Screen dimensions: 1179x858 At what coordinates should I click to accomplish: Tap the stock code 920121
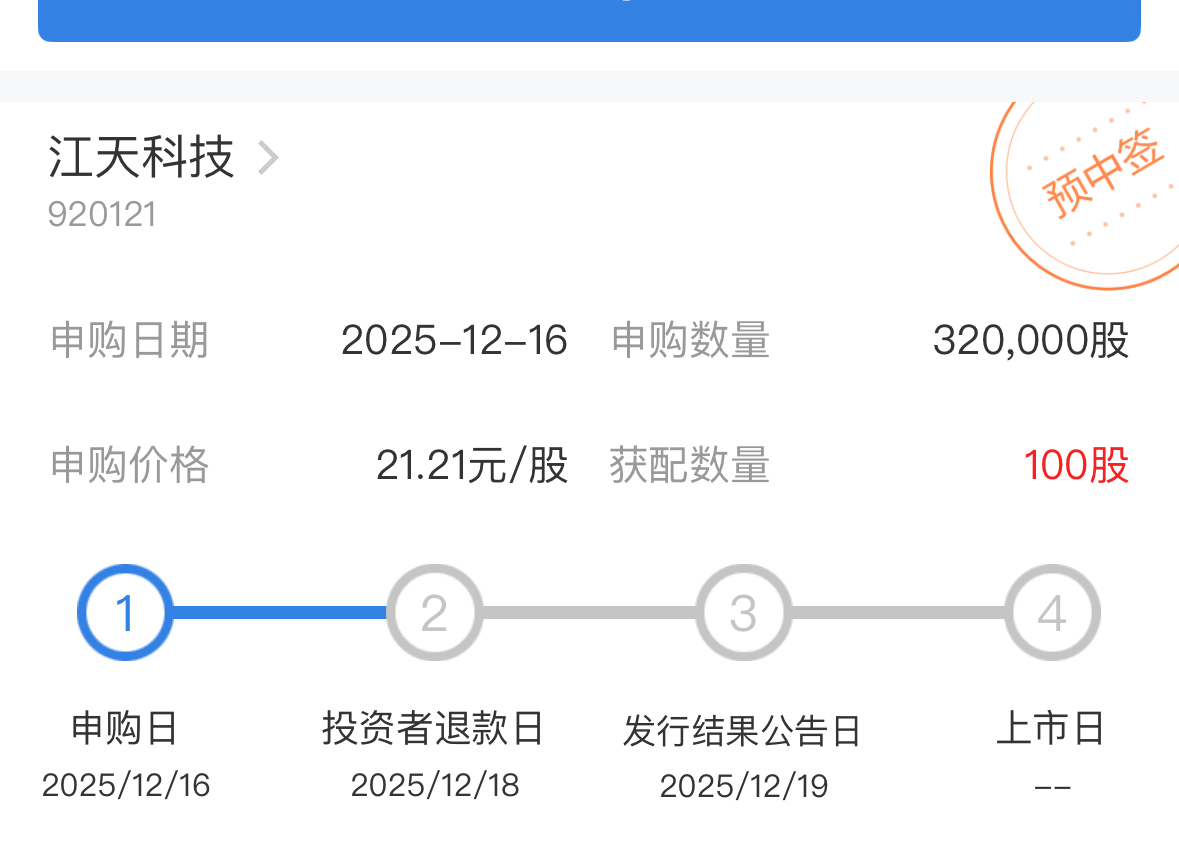click(x=102, y=214)
